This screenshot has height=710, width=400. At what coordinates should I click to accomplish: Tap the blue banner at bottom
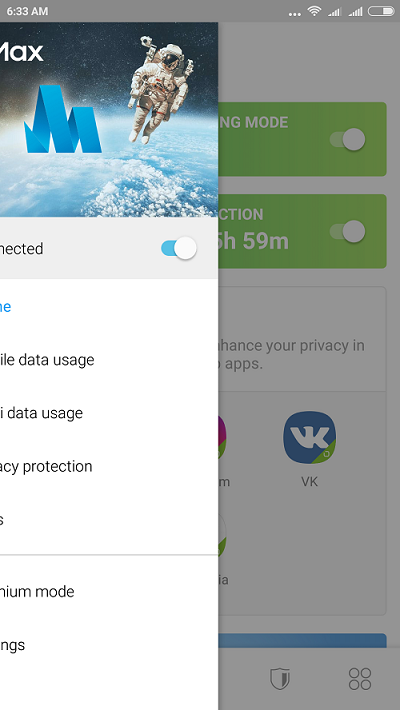pyautogui.click(x=302, y=640)
